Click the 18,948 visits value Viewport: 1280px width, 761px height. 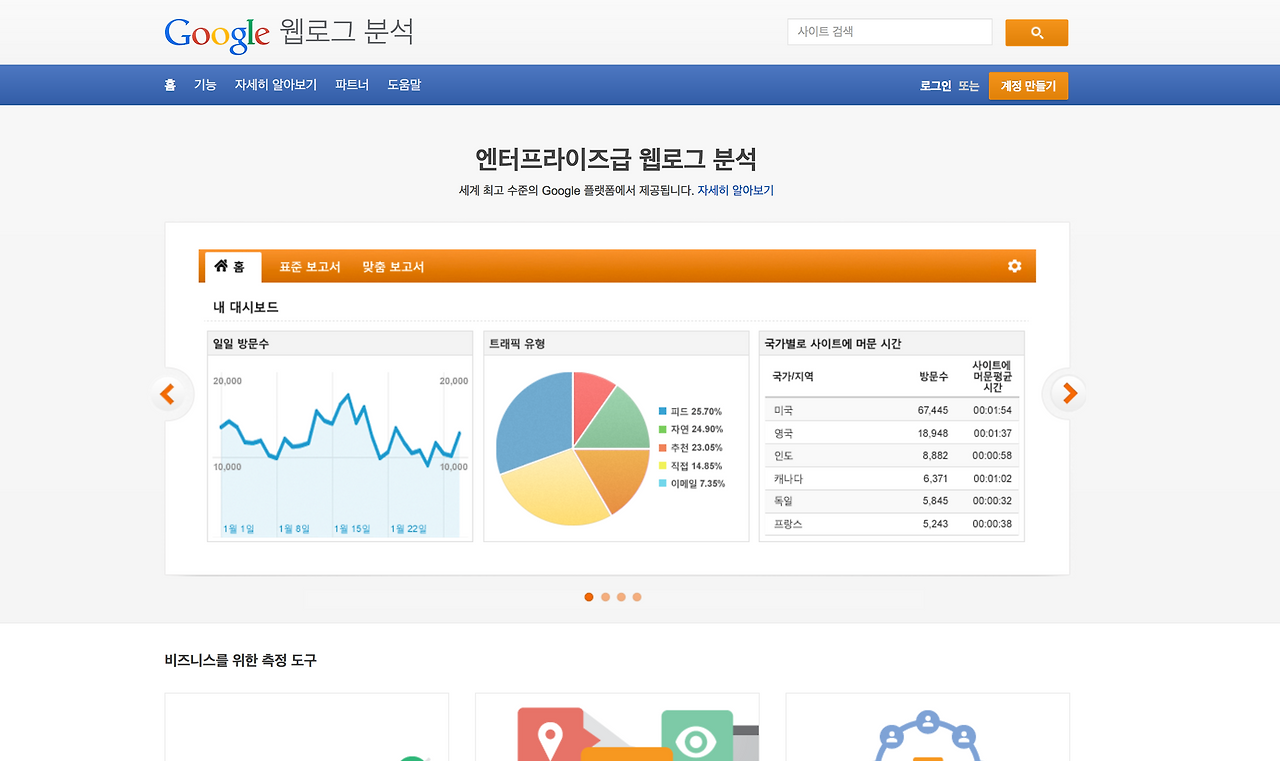coord(933,433)
